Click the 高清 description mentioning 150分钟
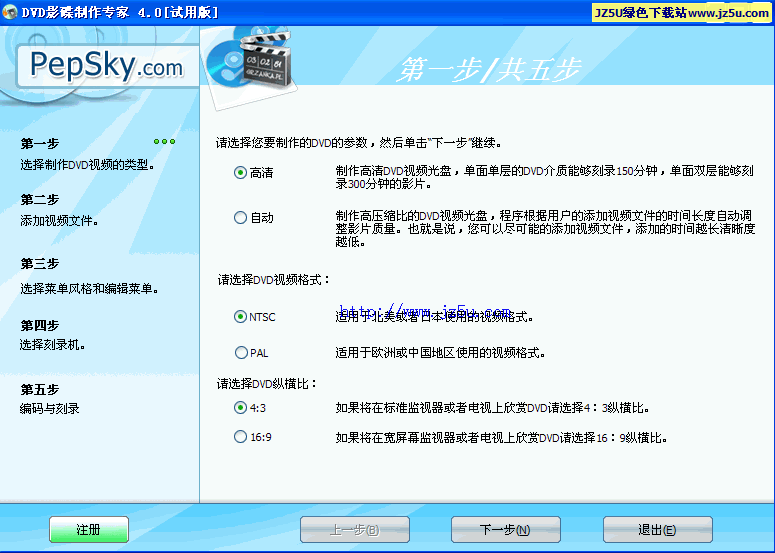The image size is (775, 553). pos(545,177)
